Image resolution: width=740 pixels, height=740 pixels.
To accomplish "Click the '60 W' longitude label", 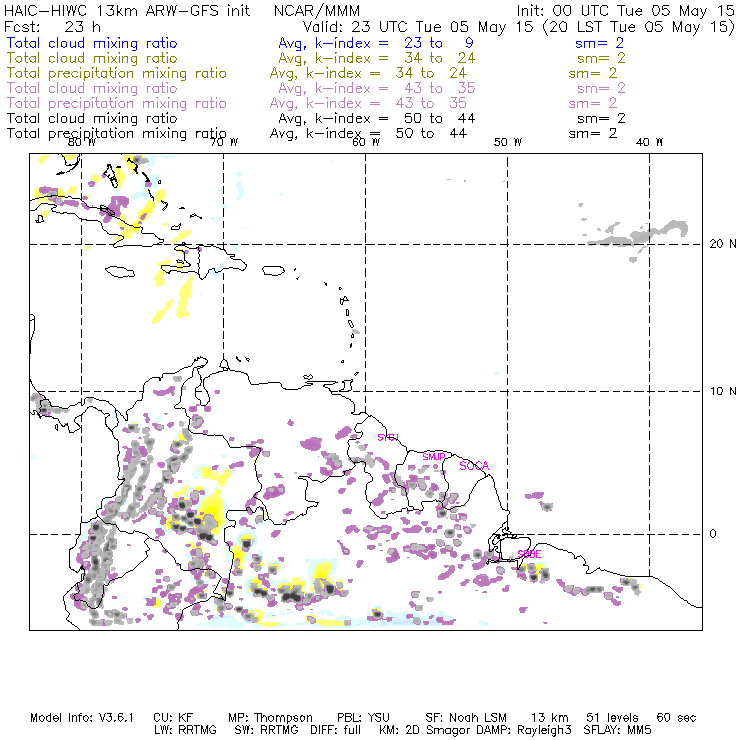I will click(x=366, y=142).
